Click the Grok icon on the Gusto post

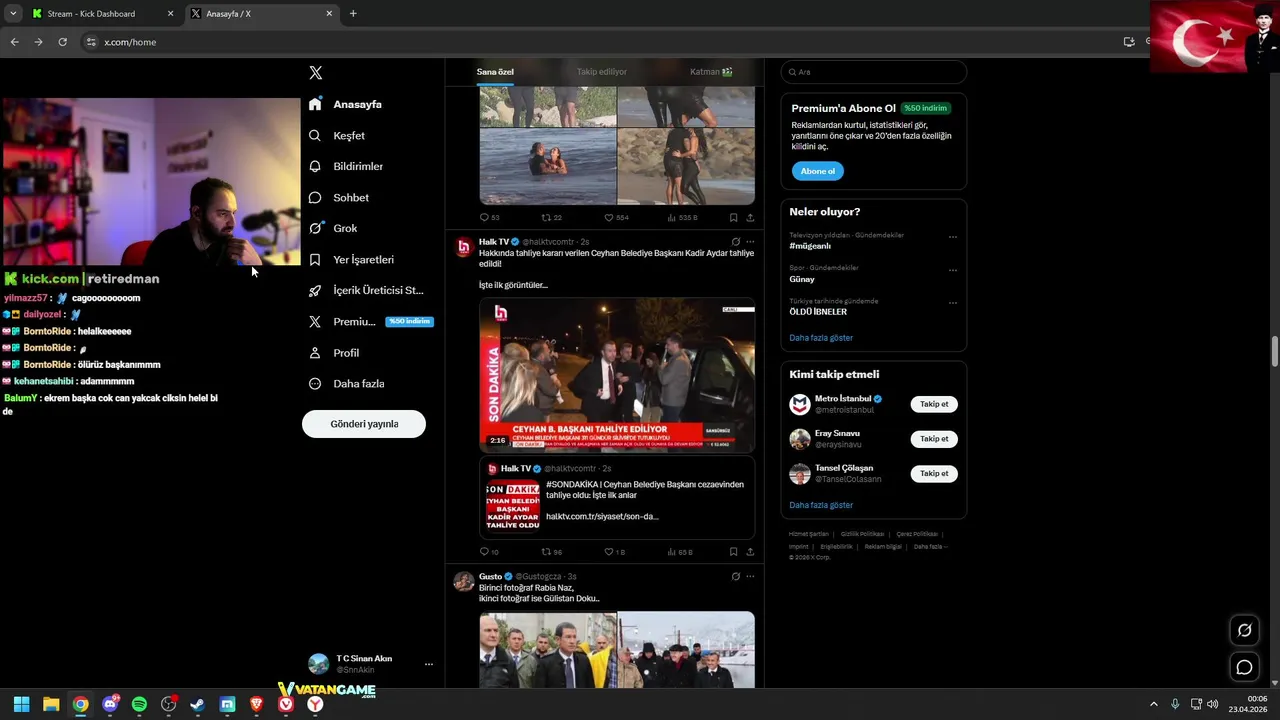point(735,577)
